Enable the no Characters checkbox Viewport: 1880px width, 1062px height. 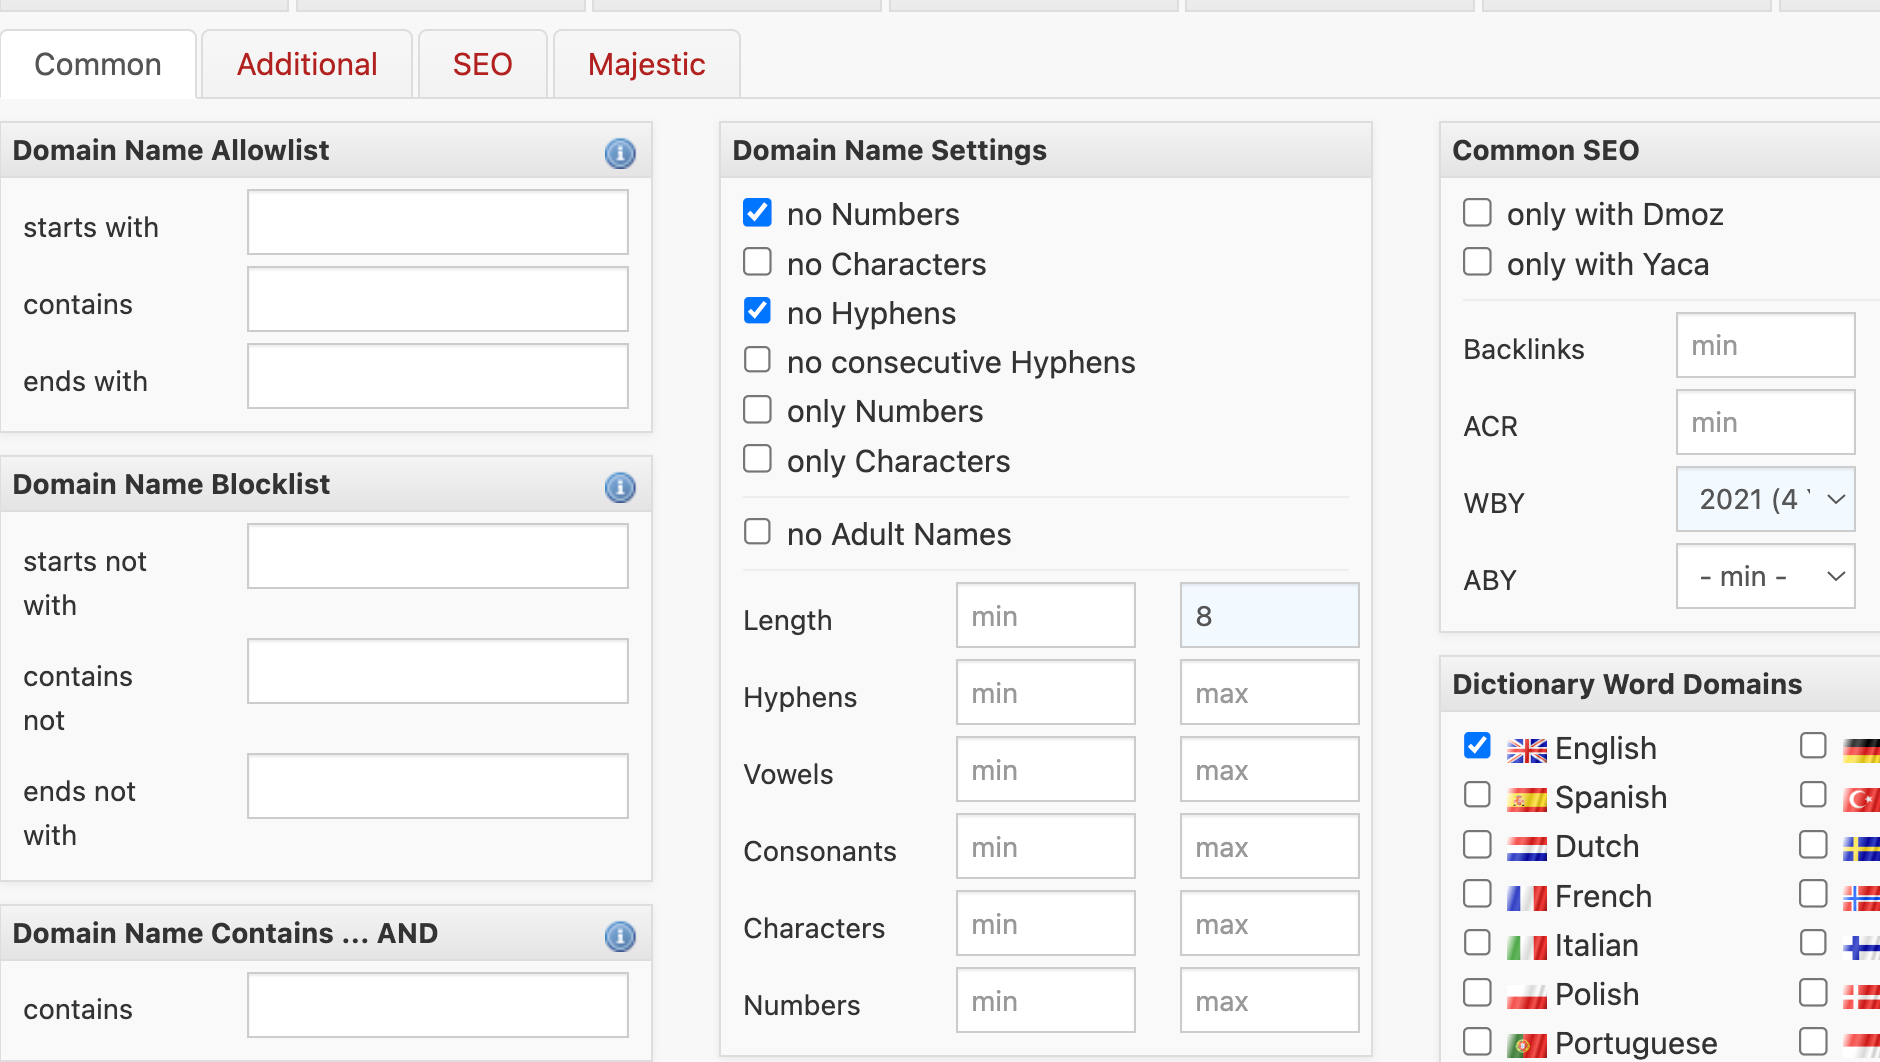coord(757,262)
